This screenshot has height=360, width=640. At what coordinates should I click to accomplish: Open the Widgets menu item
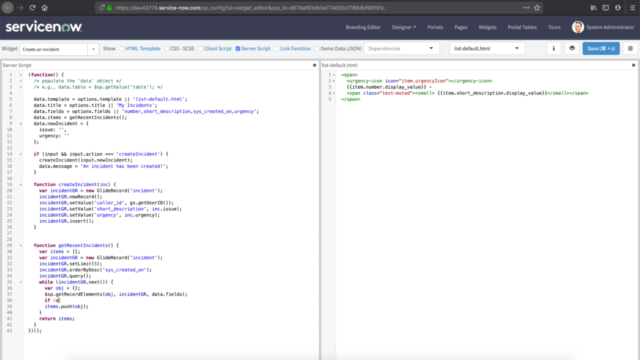click(487, 27)
